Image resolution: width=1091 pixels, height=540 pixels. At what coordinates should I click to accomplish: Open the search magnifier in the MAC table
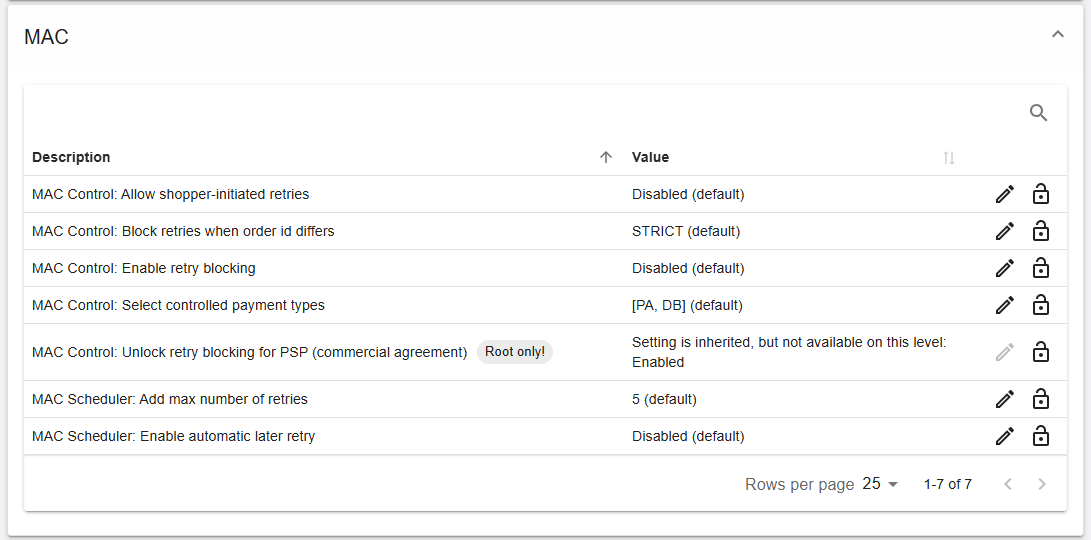point(1038,113)
